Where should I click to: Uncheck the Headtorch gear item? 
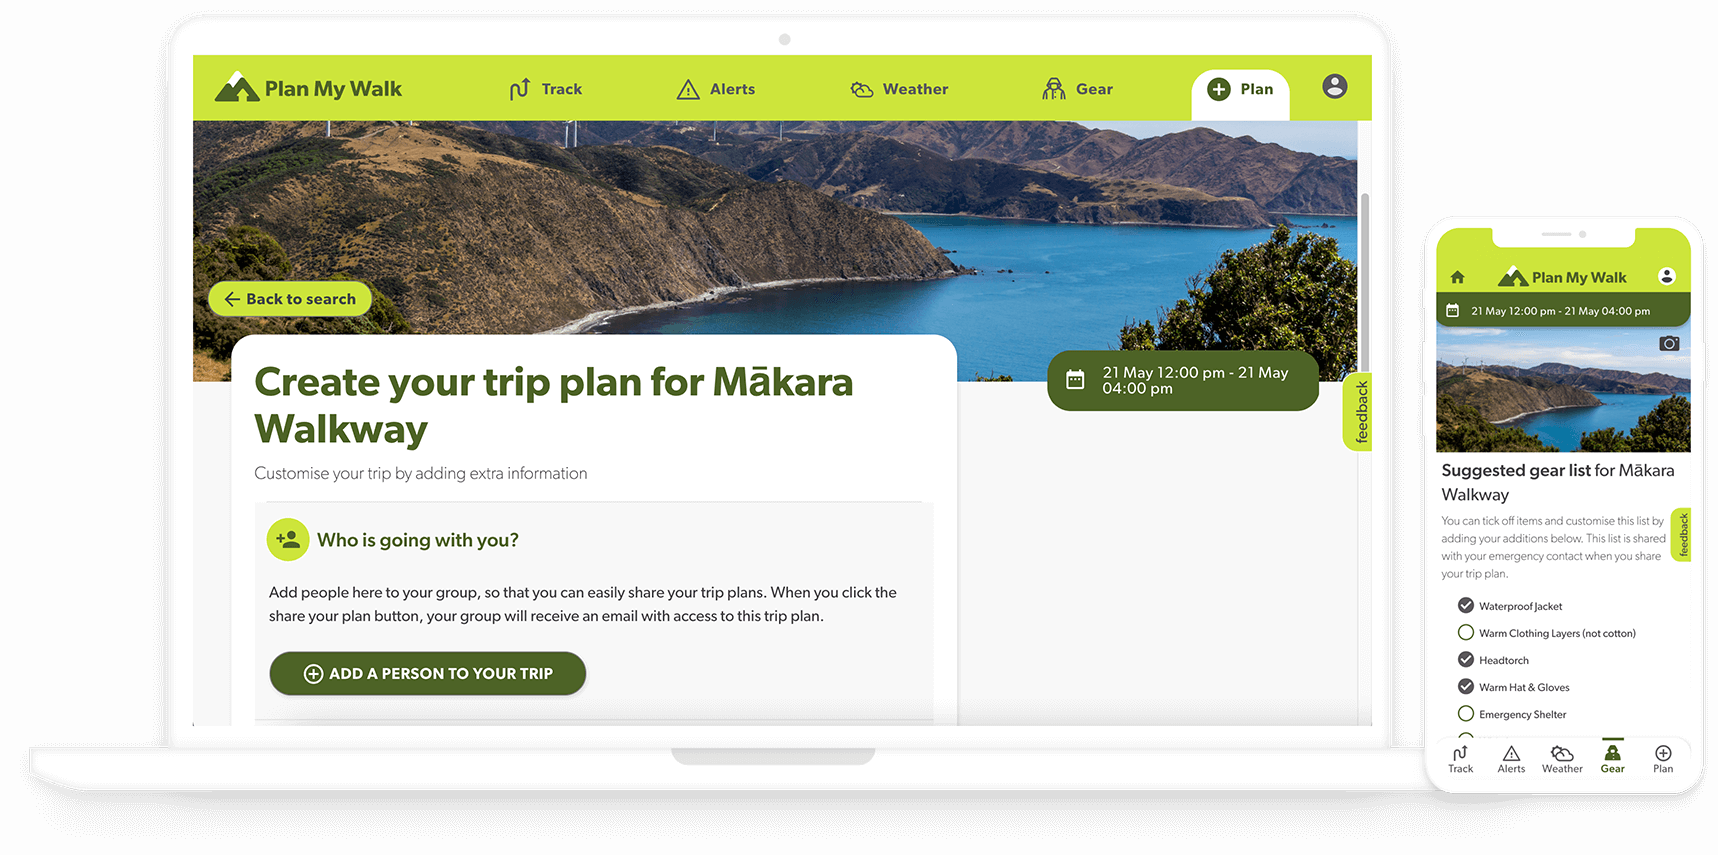point(1466,659)
